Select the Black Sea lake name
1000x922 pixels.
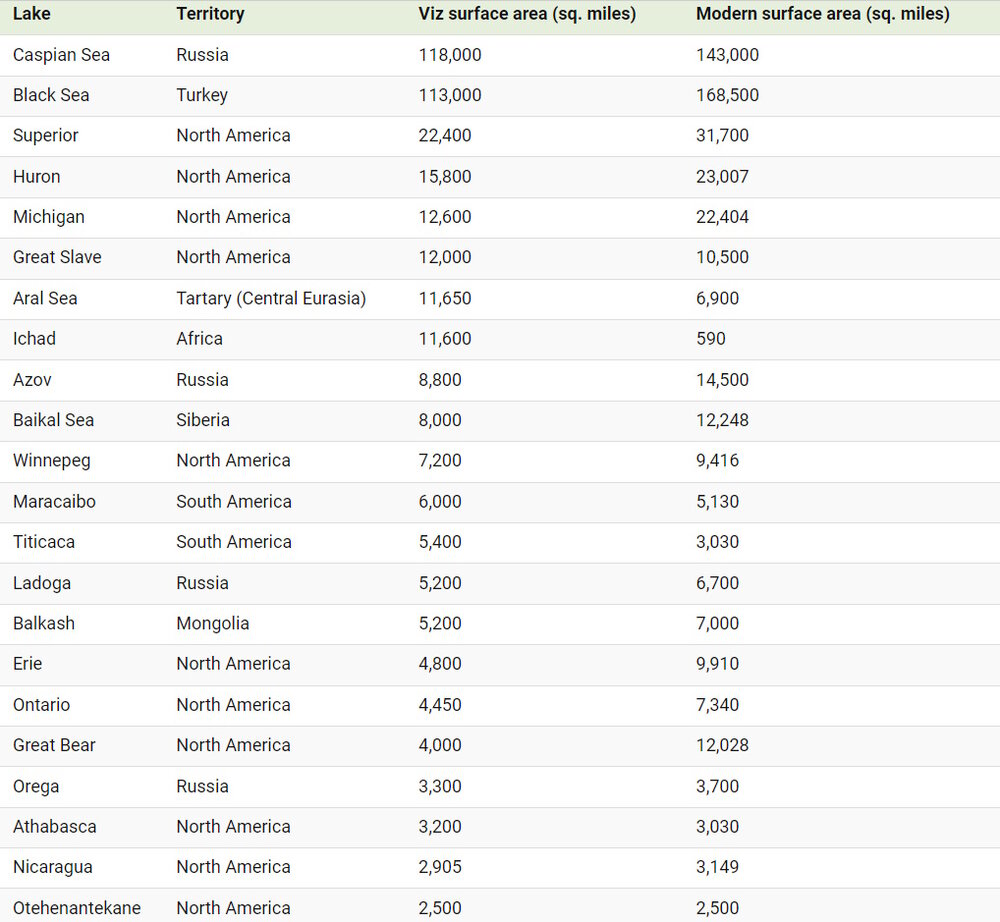pos(51,95)
